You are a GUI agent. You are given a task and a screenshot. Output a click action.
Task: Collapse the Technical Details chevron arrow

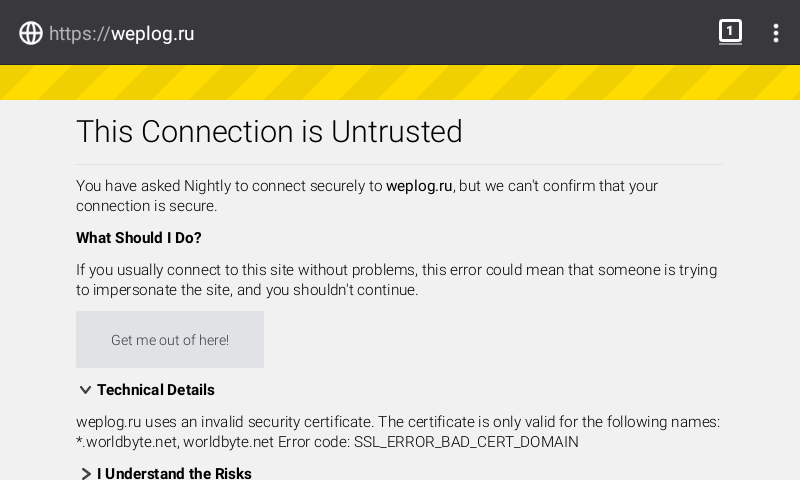coord(85,390)
